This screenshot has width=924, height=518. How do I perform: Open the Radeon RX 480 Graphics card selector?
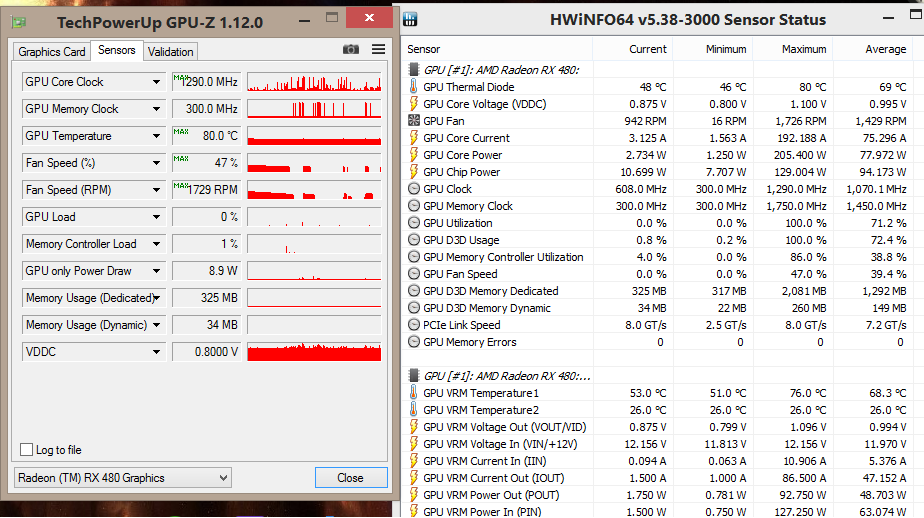[x=123, y=478]
